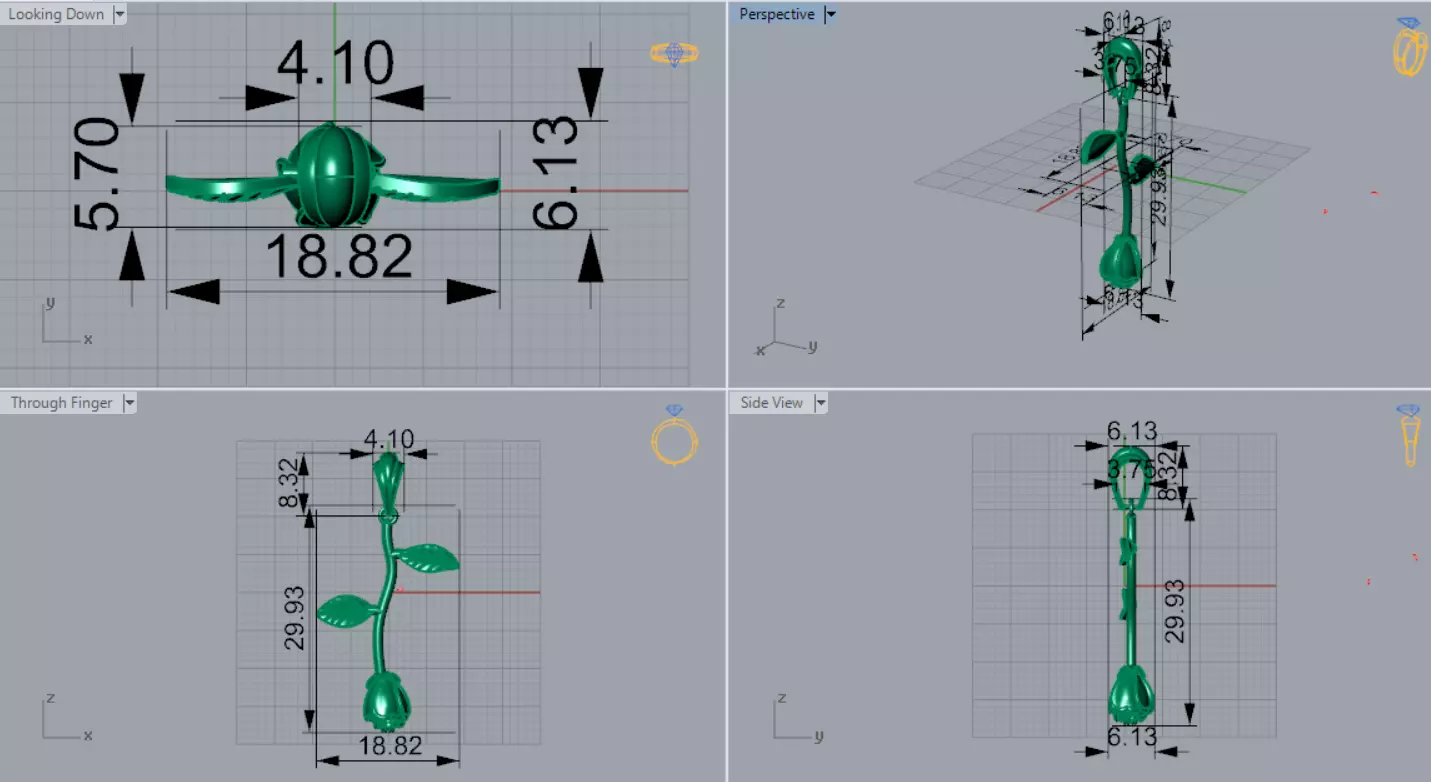
Task: Select the Side View viewport title
Action: 771,402
